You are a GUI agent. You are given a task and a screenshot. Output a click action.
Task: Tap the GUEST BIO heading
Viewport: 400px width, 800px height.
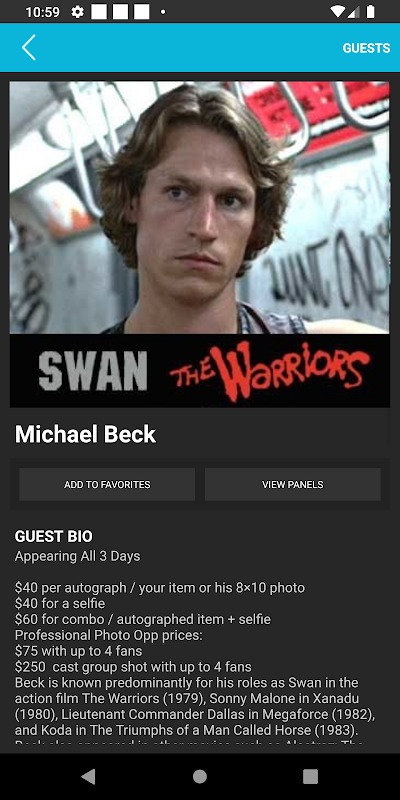54,536
